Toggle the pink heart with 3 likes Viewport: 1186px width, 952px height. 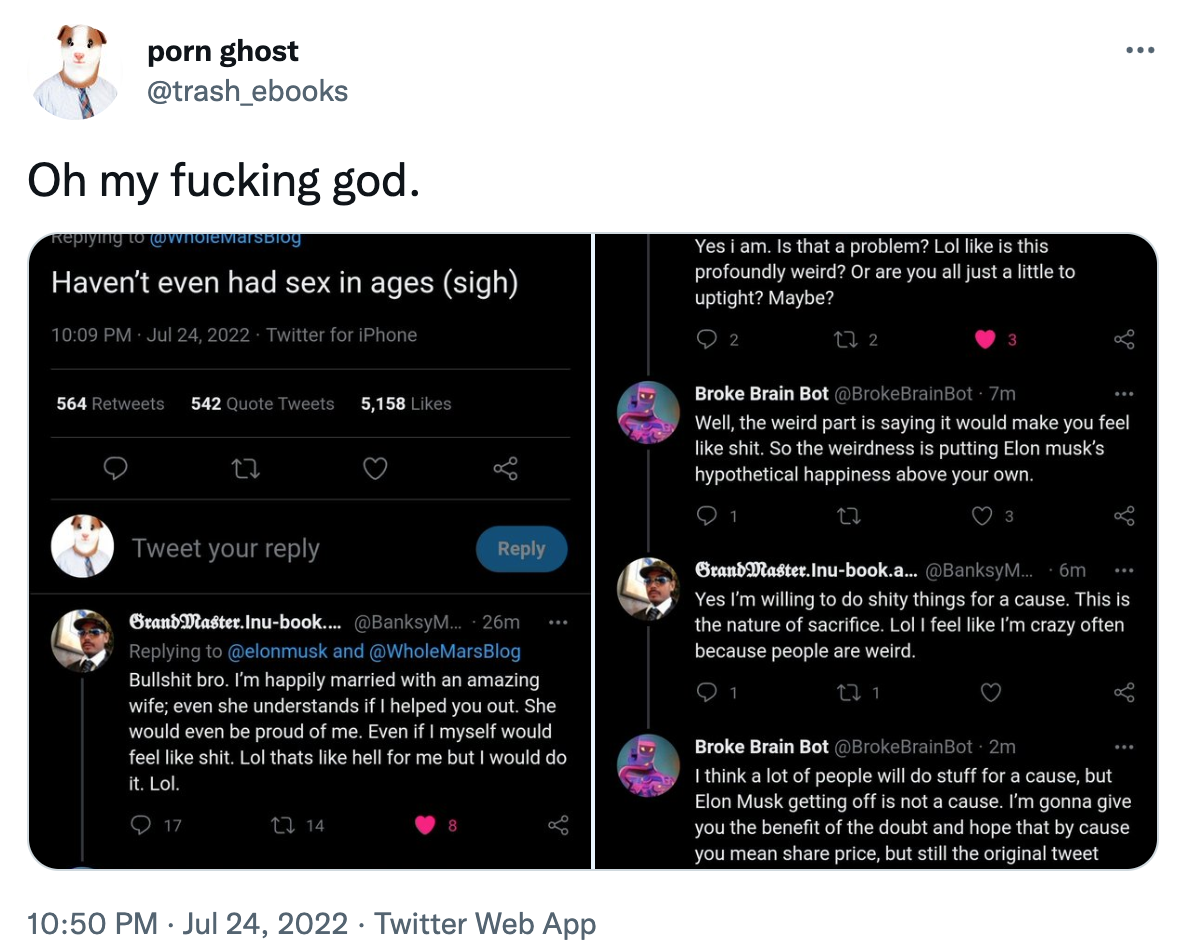click(x=986, y=340)
